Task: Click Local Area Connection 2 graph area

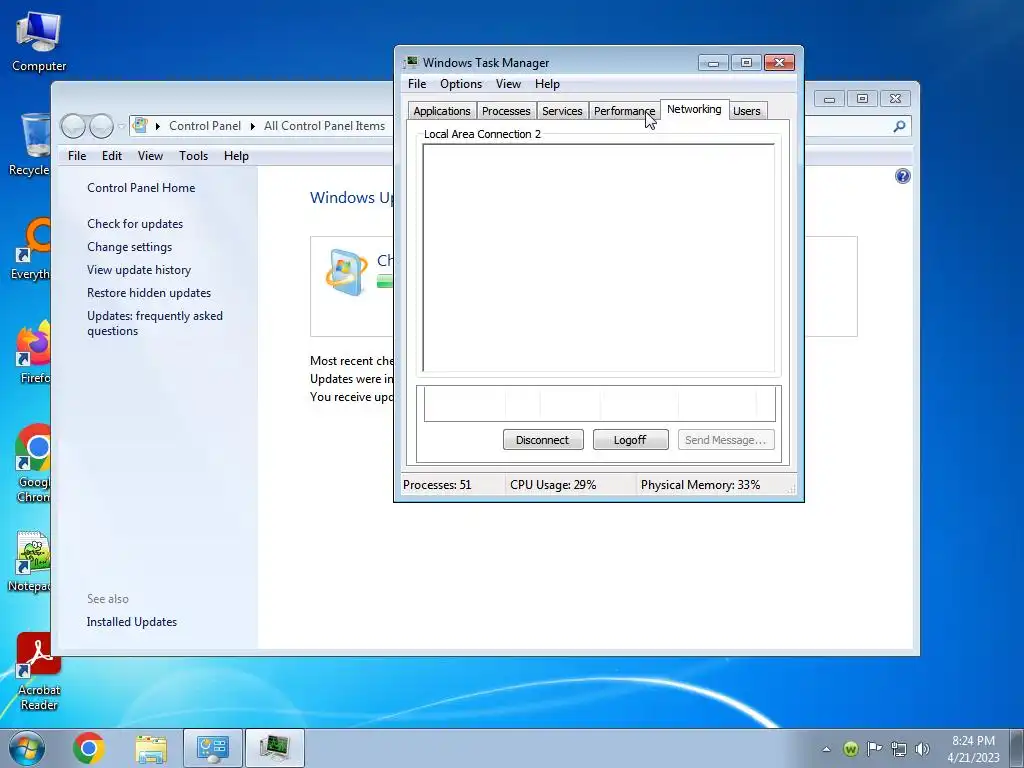Action: (x=599, y=258)
